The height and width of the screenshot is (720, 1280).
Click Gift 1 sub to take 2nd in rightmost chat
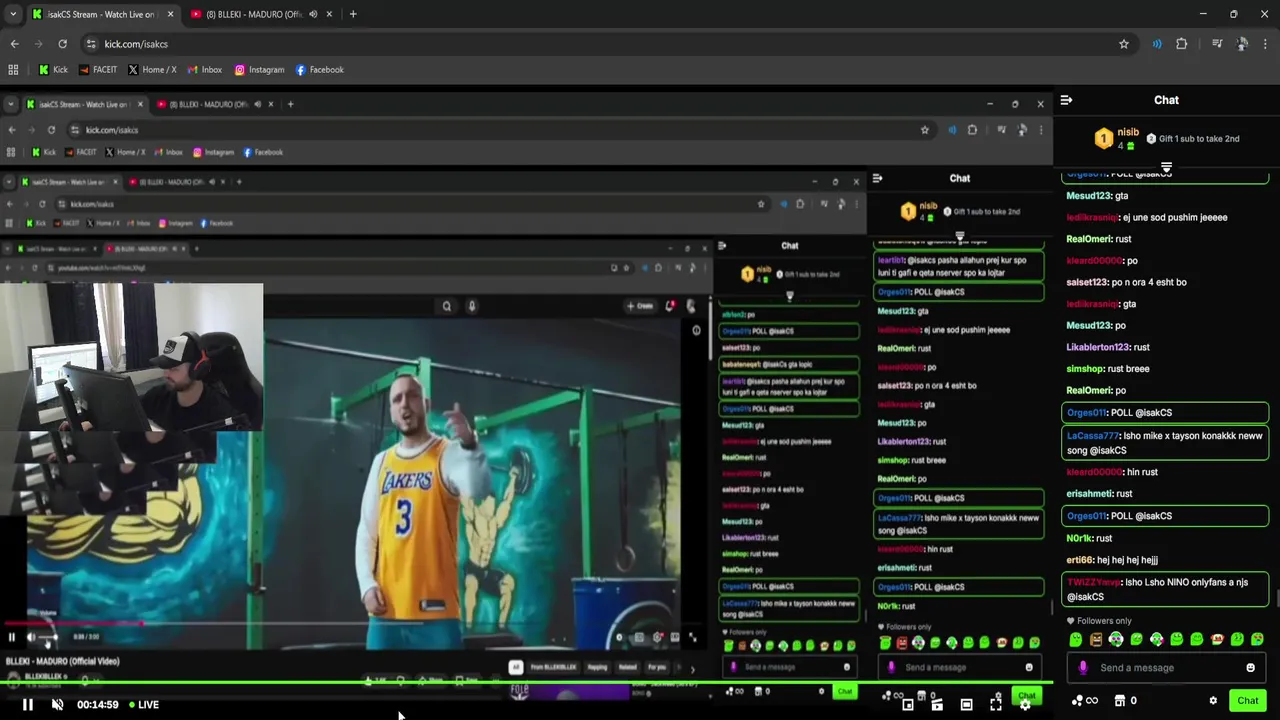(x=1192, y=139)
